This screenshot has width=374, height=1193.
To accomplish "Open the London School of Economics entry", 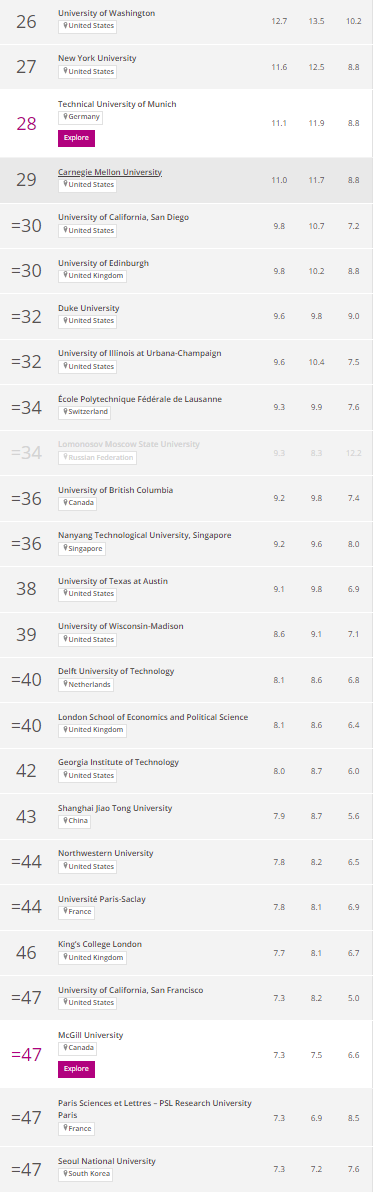I will click(153, 717).
